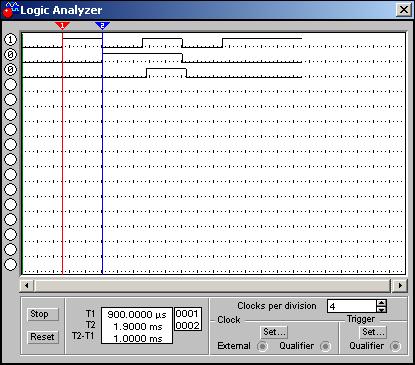
Task: Click scroll right arrow of waveform scrollbar
Action: pyautogui.click(x=400, y=285)
